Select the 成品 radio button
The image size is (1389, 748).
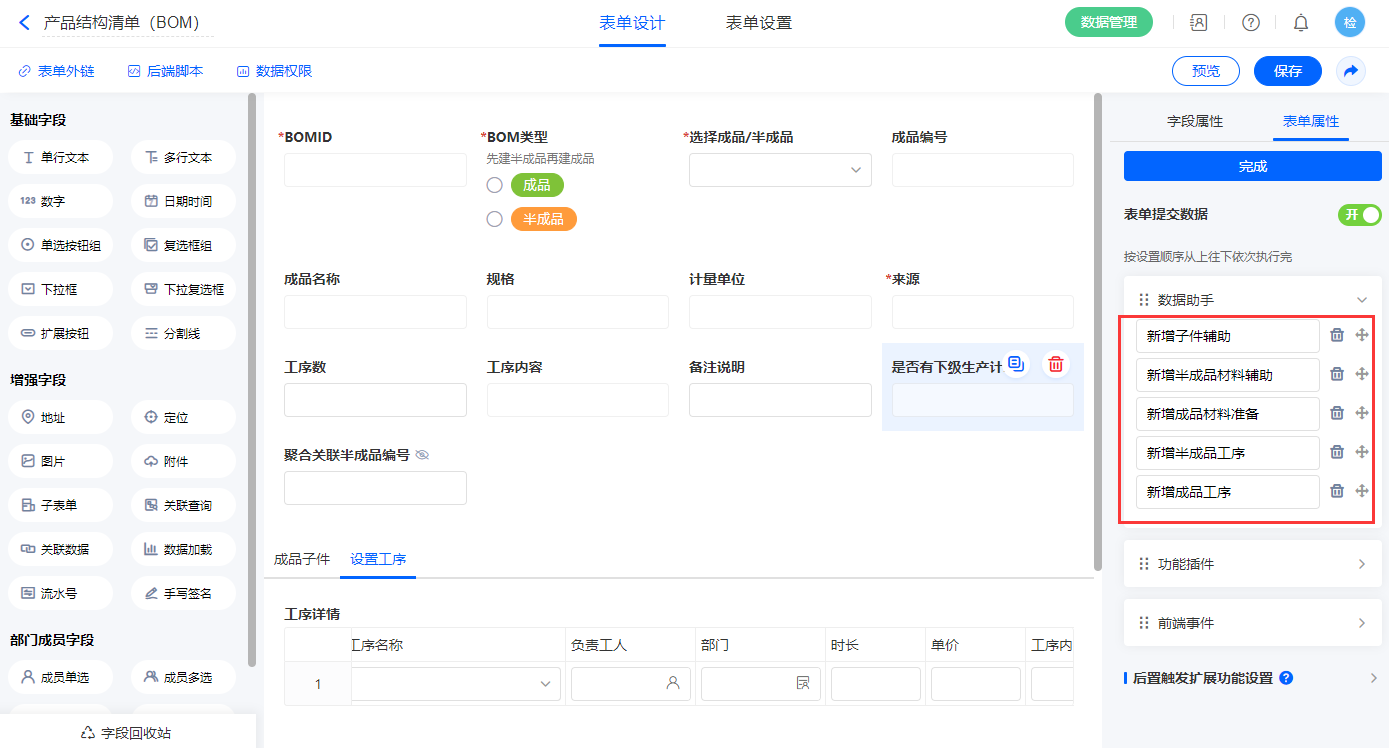(494, 185)
